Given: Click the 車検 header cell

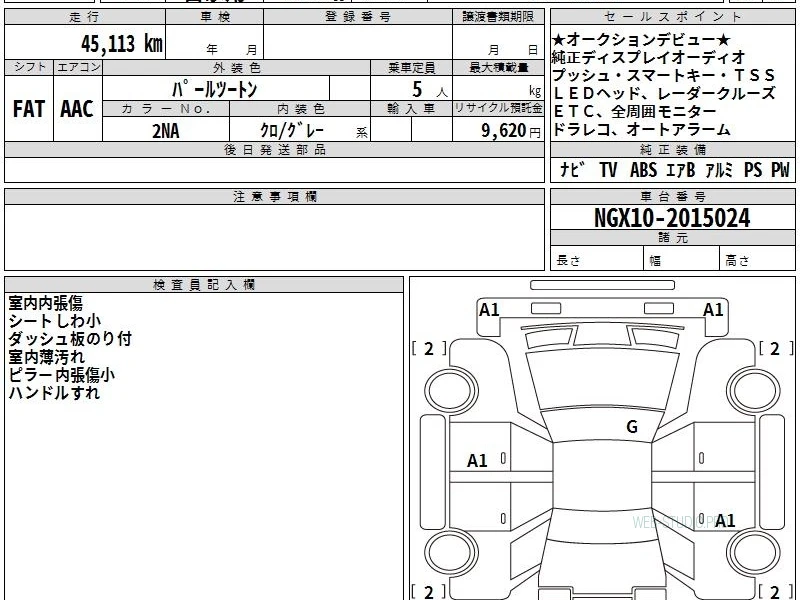Looking at the screenshot, I should (215, 17).
